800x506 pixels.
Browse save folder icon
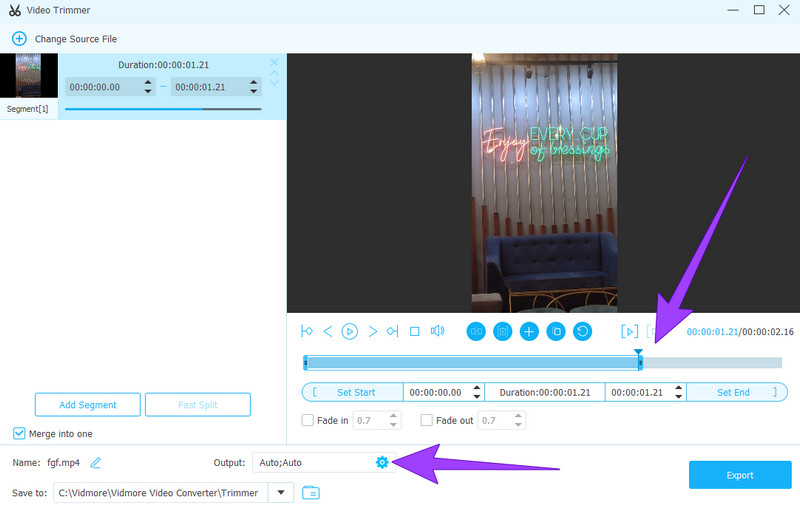click(x=311, y=493)
